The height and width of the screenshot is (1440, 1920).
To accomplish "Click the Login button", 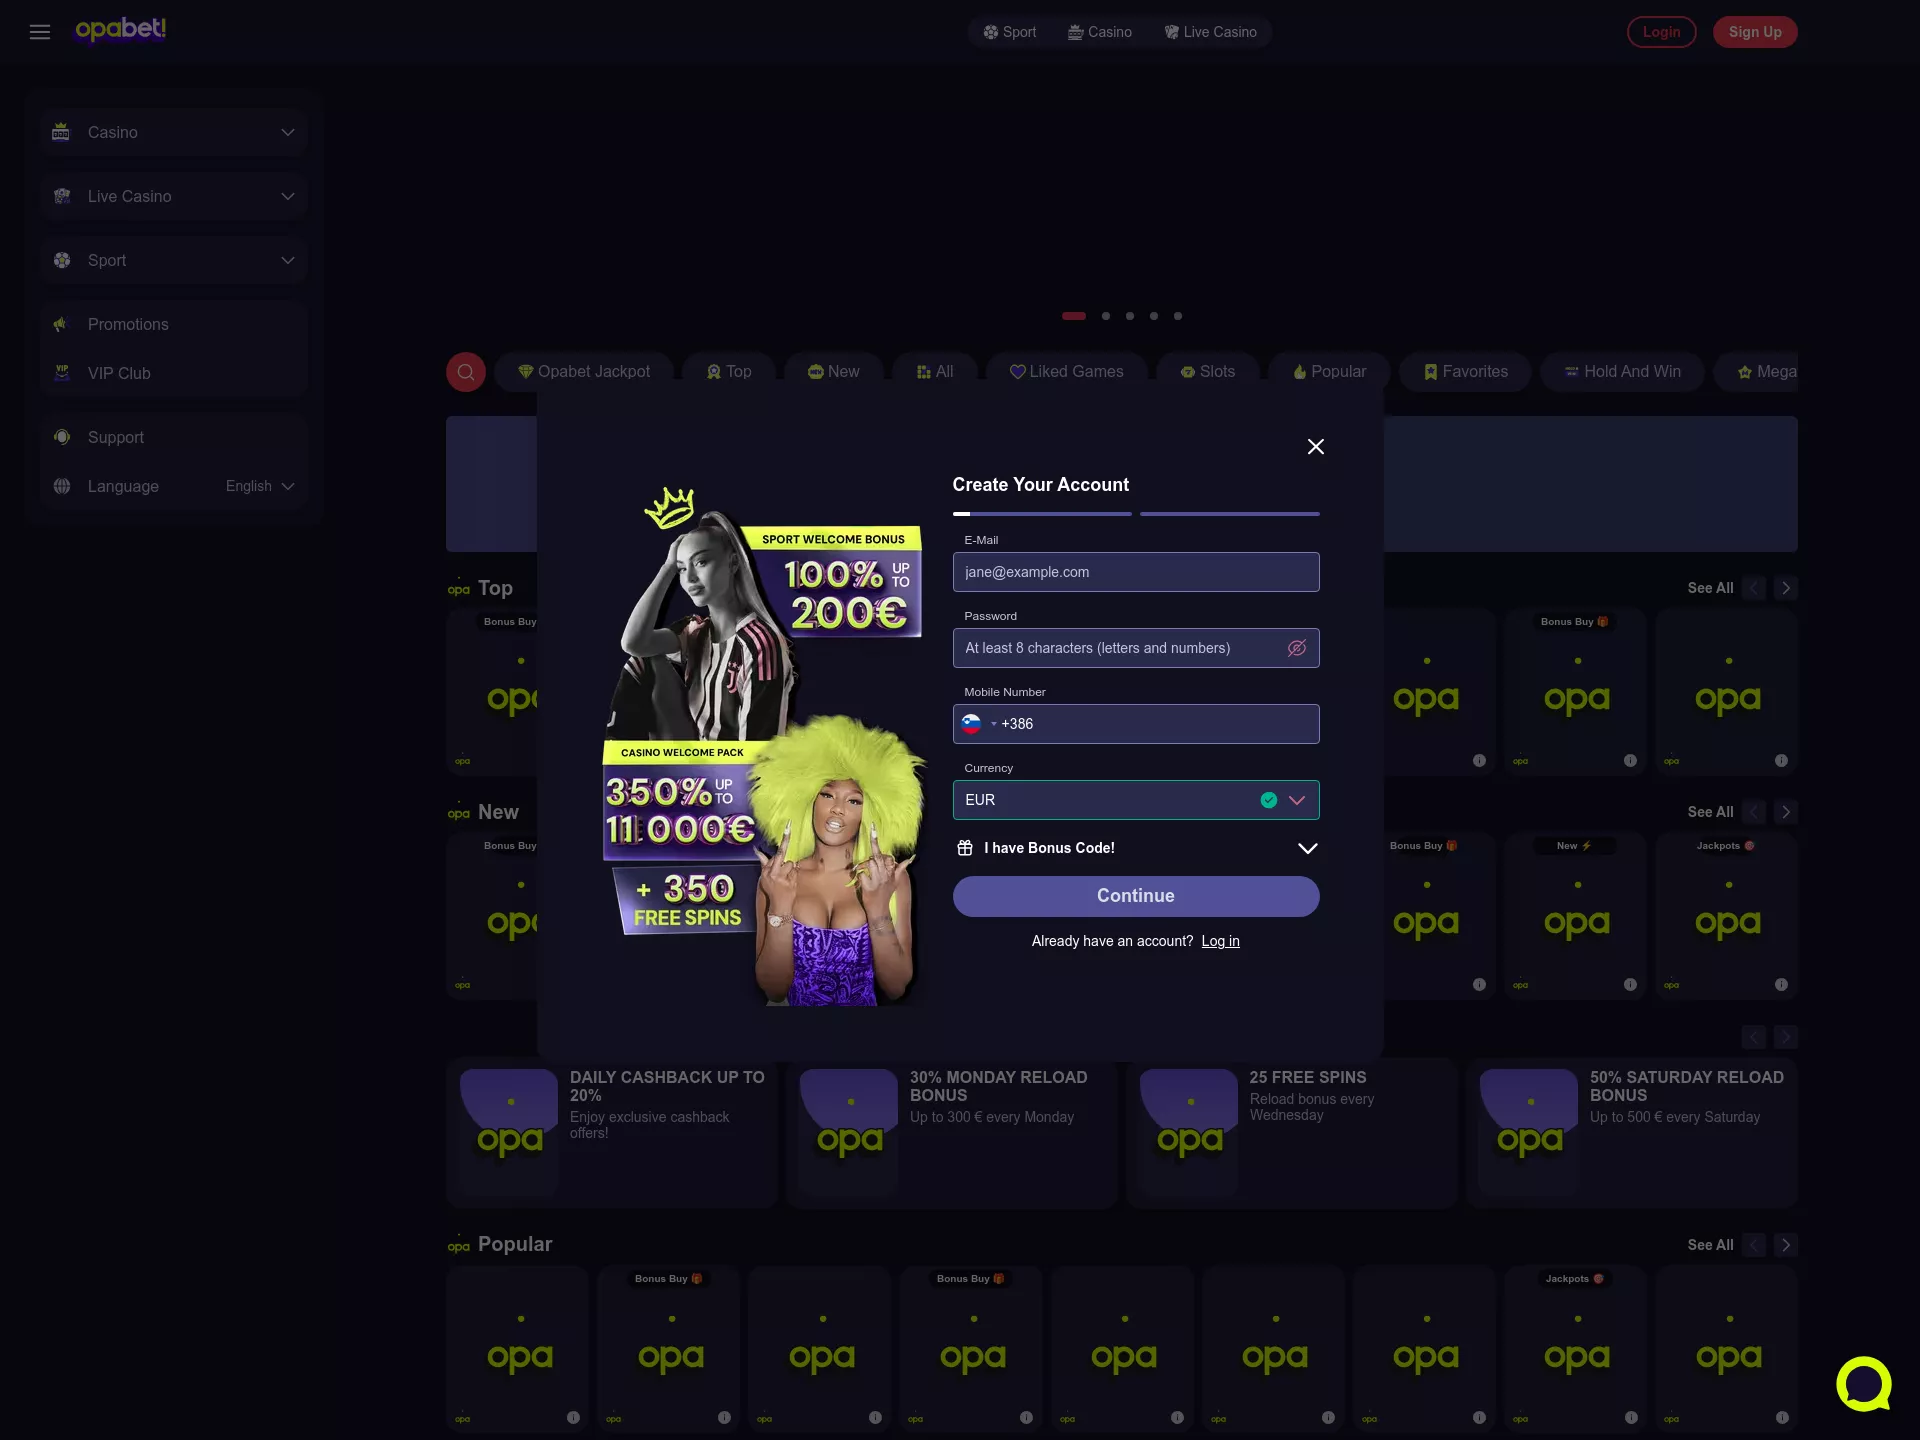I will click(1662, 32).
